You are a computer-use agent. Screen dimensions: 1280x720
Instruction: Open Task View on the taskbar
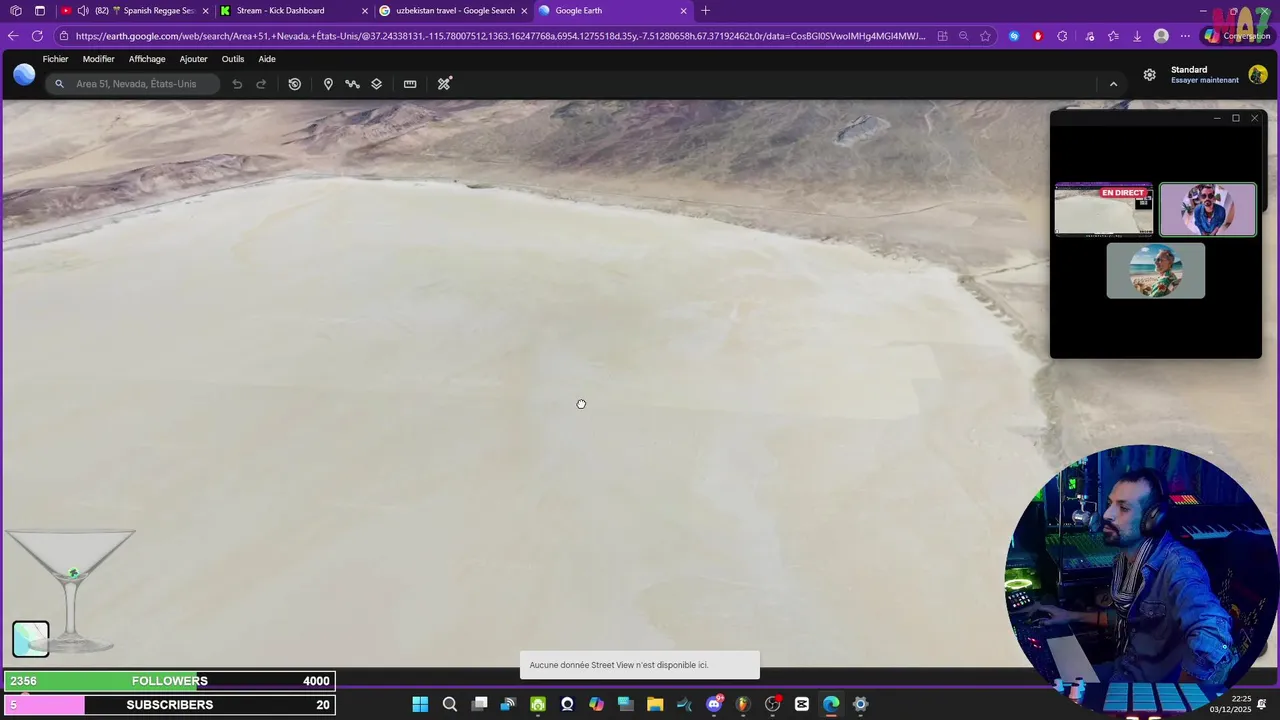480,705
